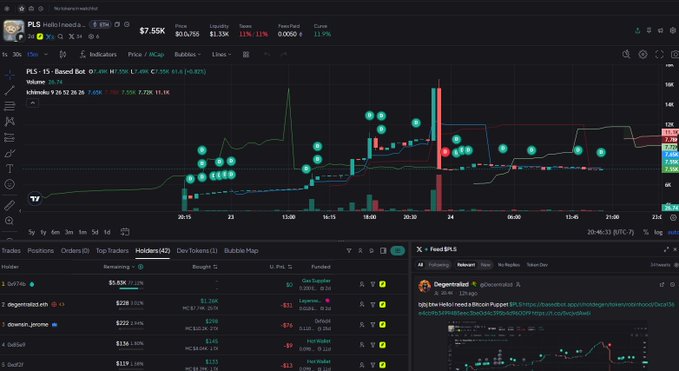Open chart settings hexagon icon

tap(643, 55)
